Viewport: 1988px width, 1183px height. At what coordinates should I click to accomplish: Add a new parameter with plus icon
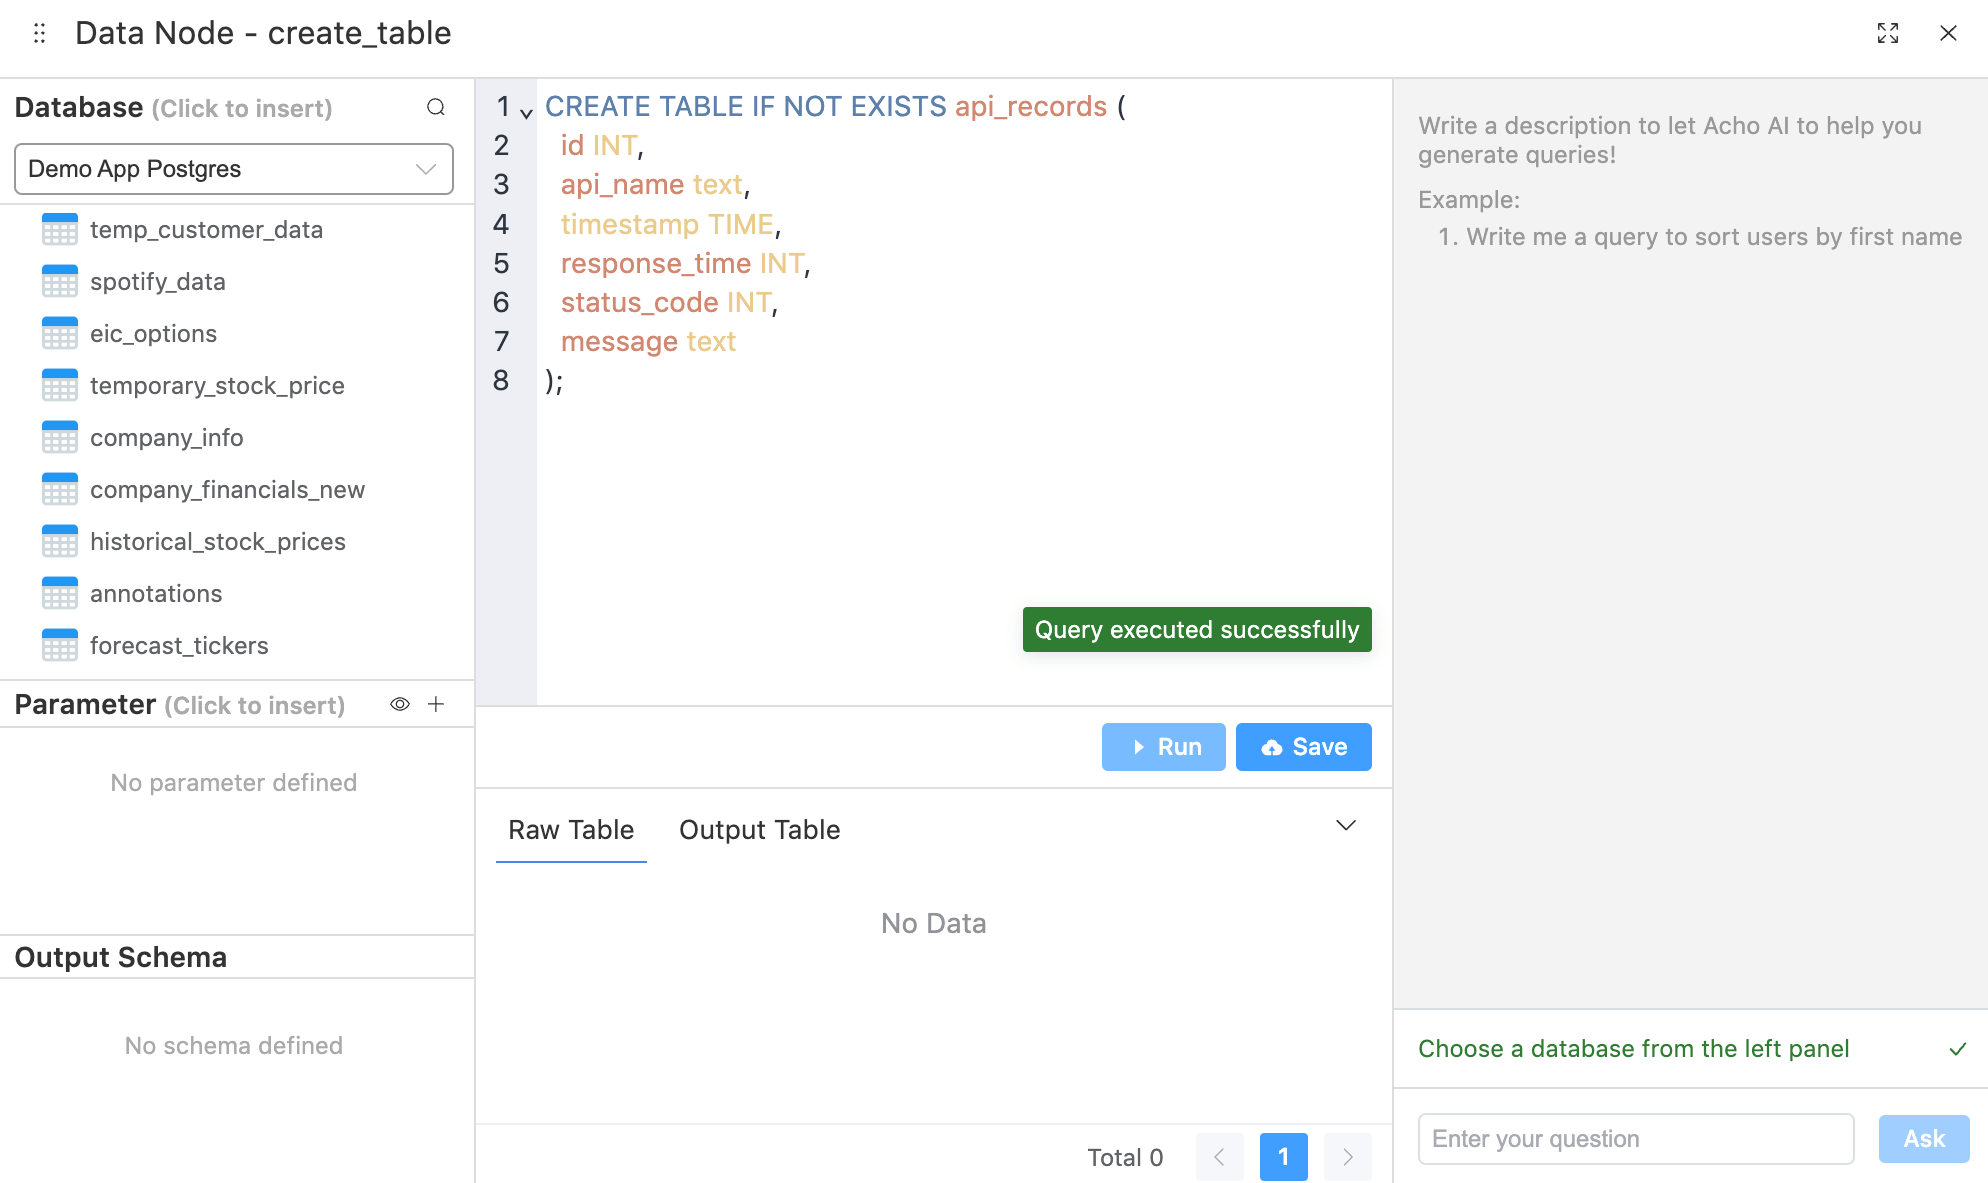click(x=436, y=704)
